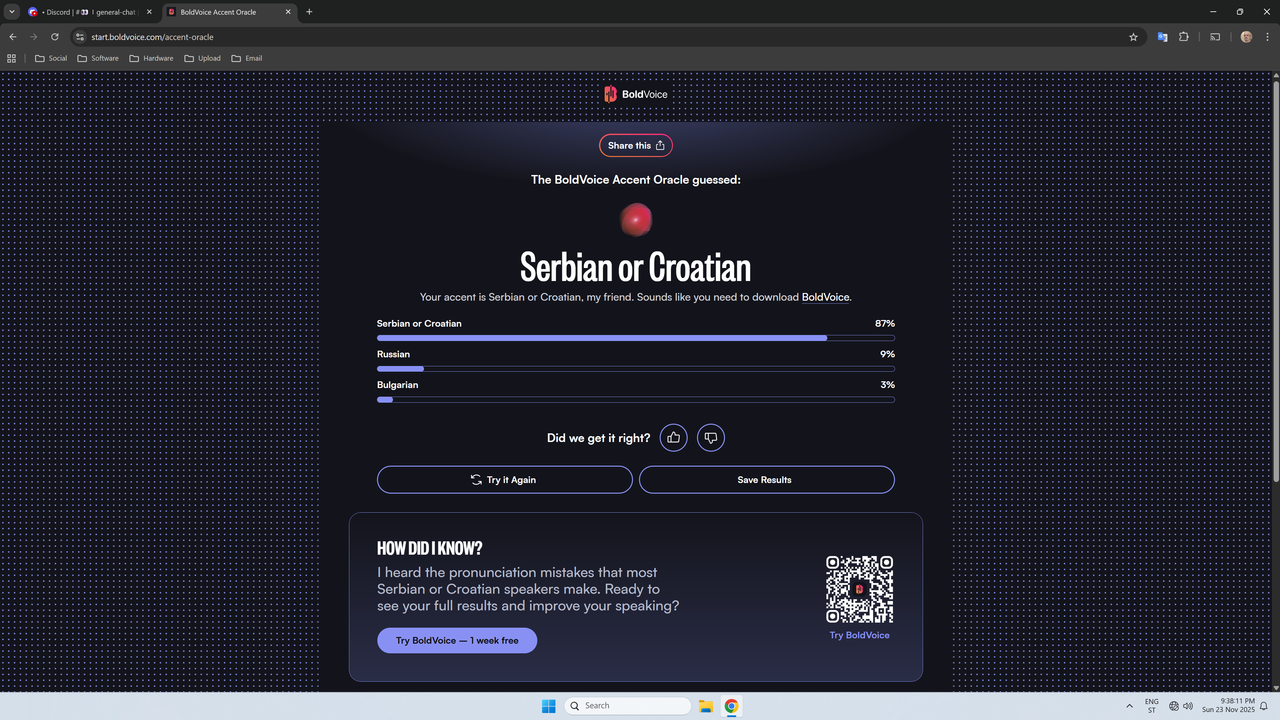Viewport: 1280px width, 720px height.
Task: Open the Chrome three-dot settings menu
Action: point(1268,36)
